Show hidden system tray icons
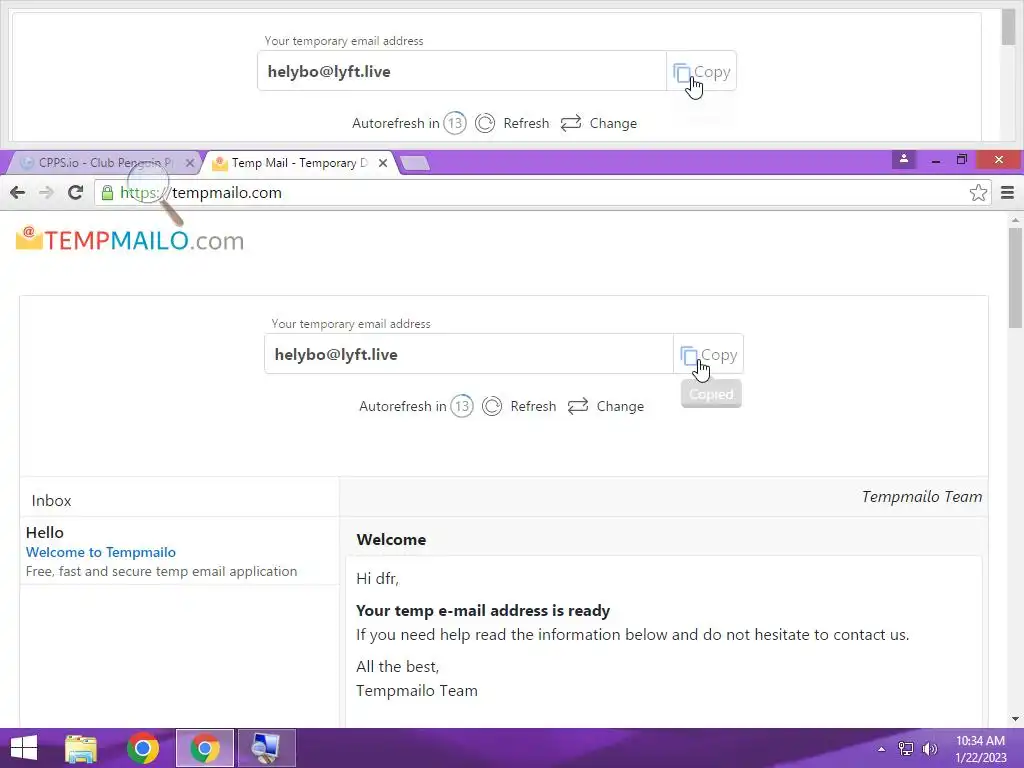Viewport: 1024px width, 768px height. 881,749
